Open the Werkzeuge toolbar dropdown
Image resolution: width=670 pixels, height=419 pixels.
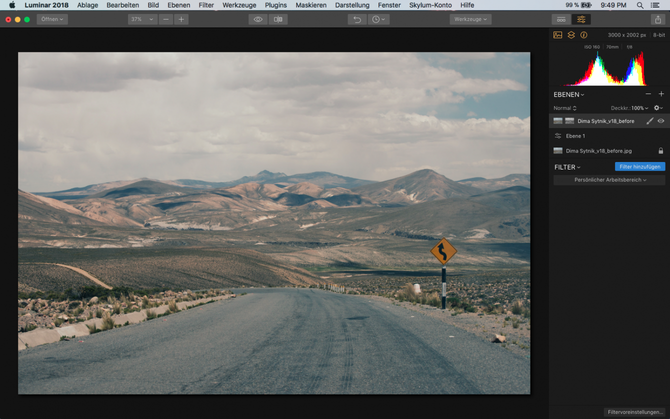click(470, 19)
